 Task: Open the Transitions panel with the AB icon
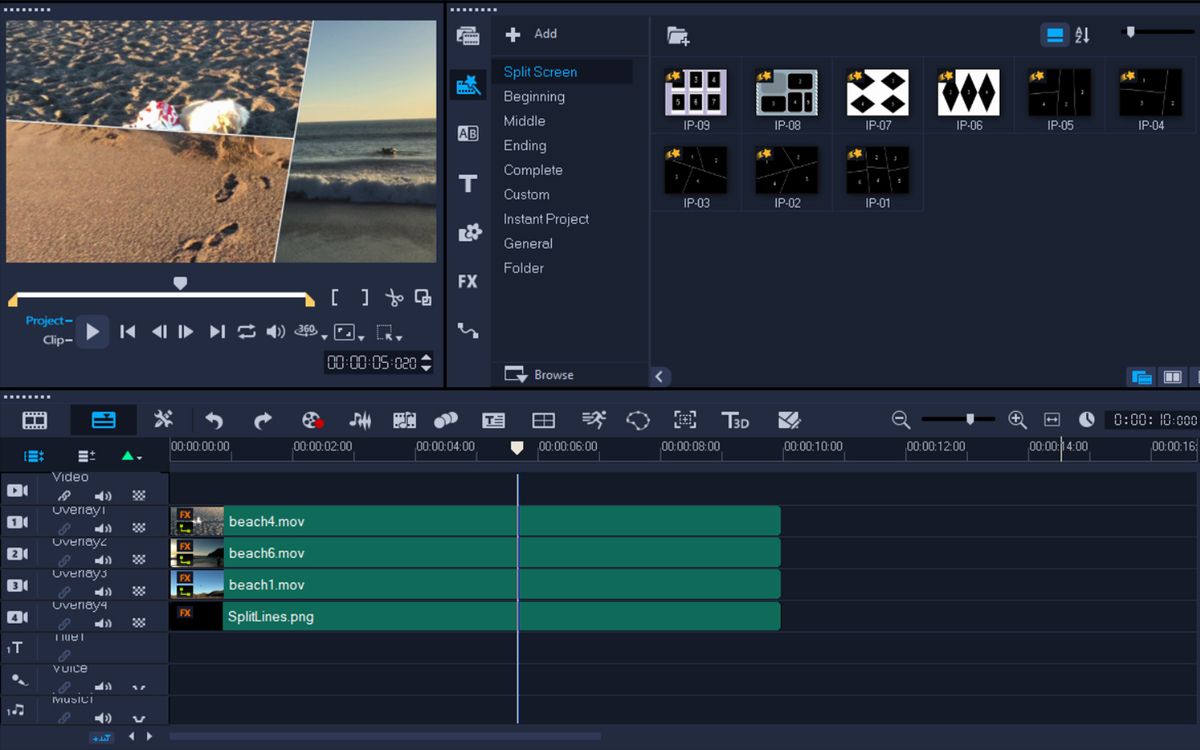467,133
